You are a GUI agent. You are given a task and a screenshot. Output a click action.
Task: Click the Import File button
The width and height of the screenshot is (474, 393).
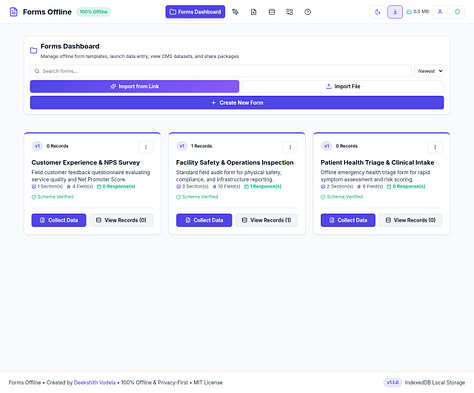343,86
